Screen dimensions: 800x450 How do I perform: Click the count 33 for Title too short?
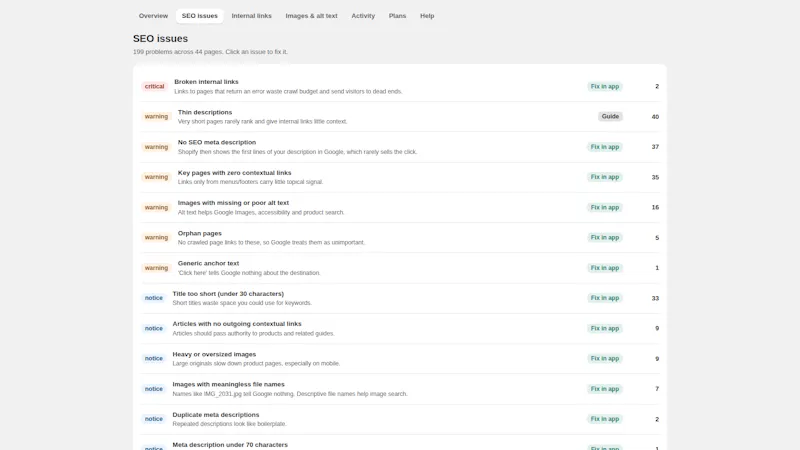tap(655, 298)
